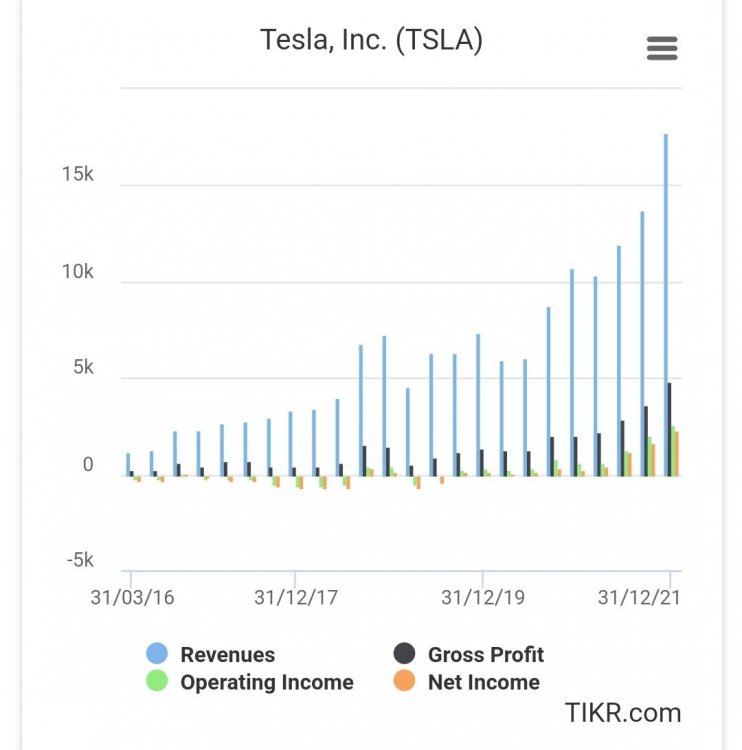Click the tallest revenue bar at far right
Viewport: 742px width, 750px height.
[x=666, y=300]
